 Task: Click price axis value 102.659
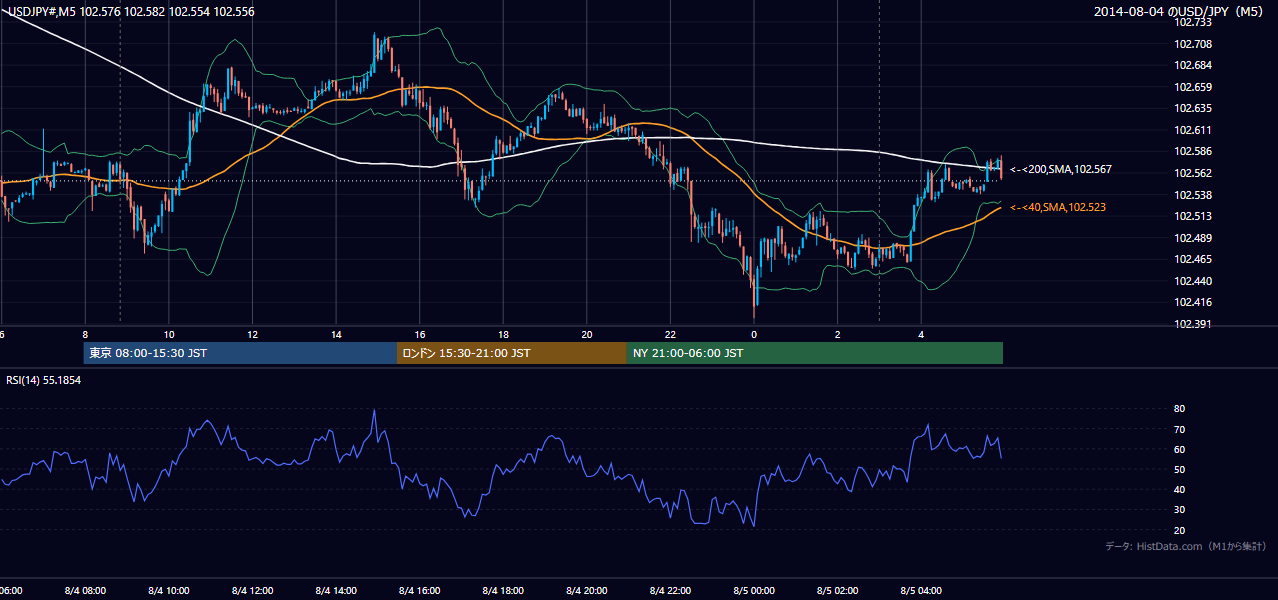[1194, 87]
